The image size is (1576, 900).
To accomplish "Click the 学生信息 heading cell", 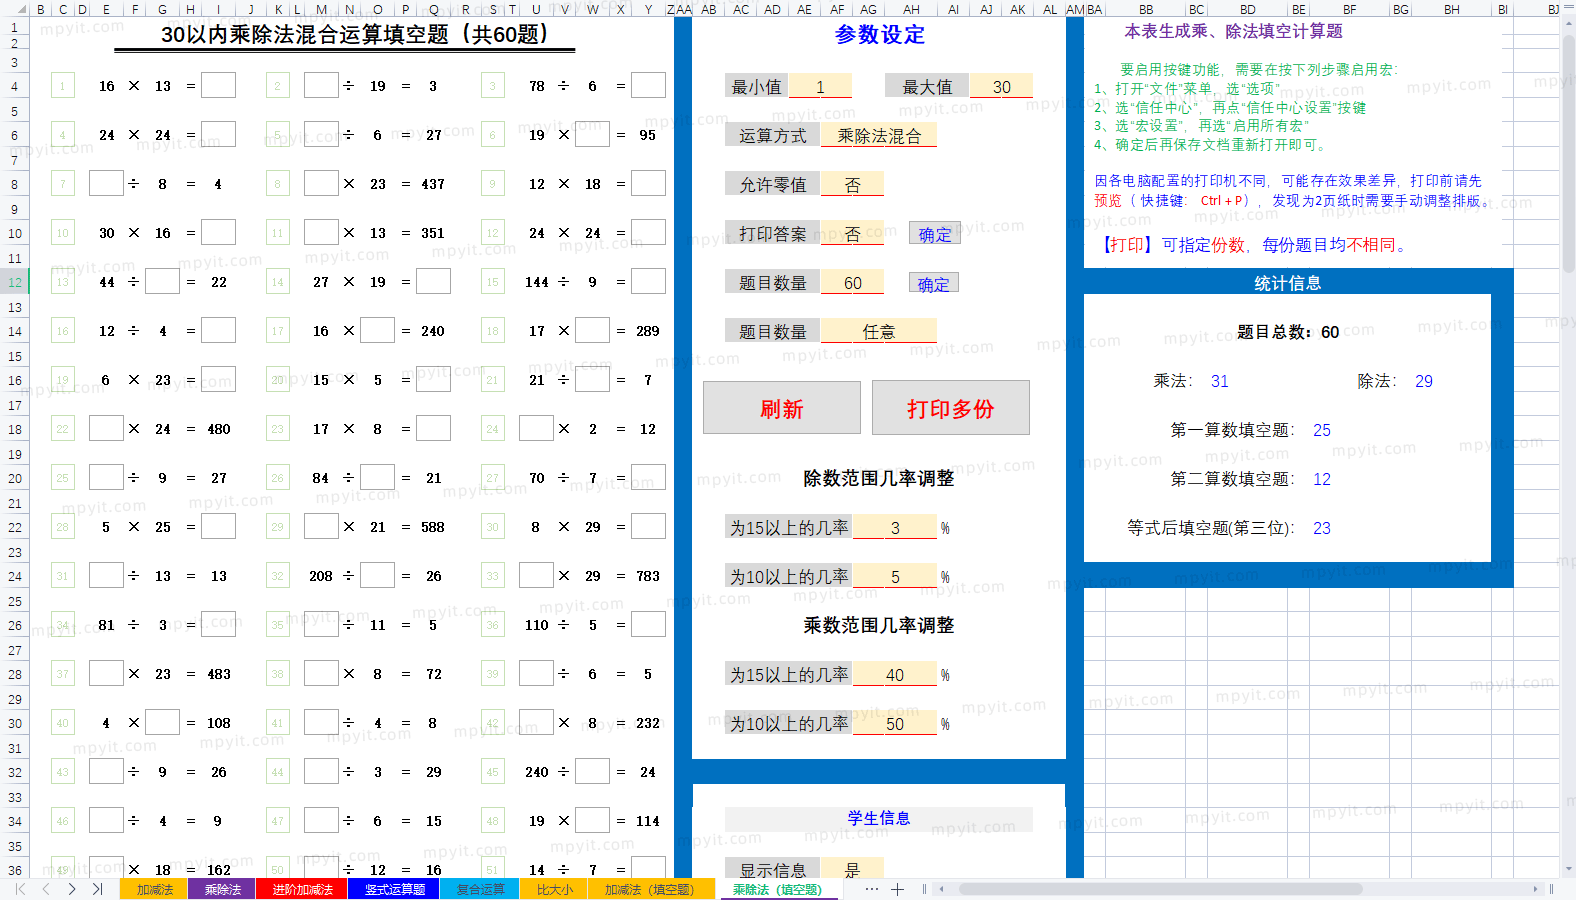I will (x=879, y=819).
